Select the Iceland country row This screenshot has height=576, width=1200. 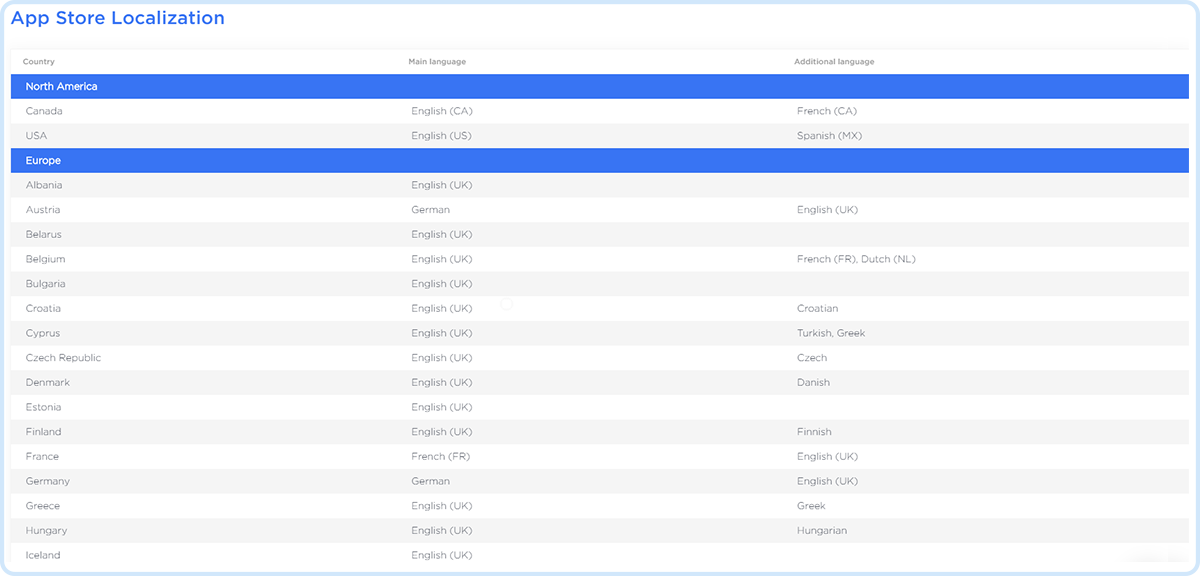43,556
